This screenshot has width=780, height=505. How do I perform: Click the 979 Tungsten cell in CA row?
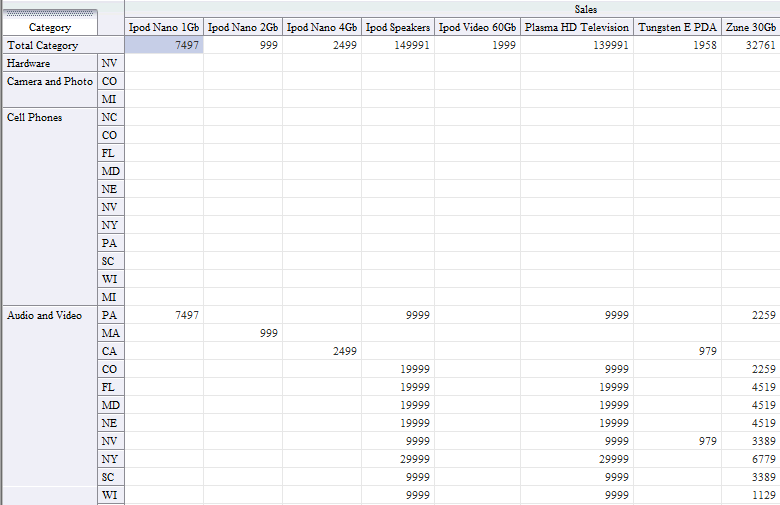678,351
